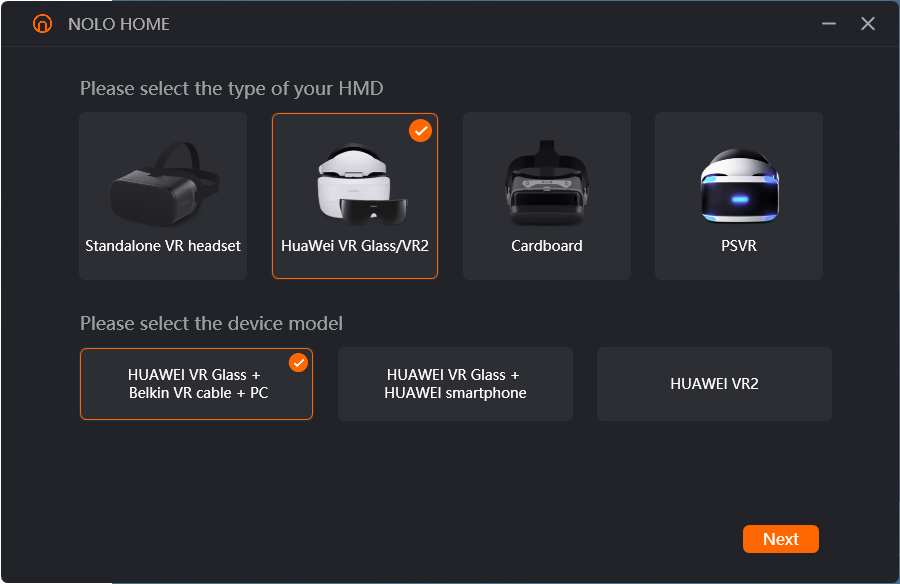Screen dimensions: 900x584
Task: Select the PSVR headset picture
Action: tap(739, 185)
